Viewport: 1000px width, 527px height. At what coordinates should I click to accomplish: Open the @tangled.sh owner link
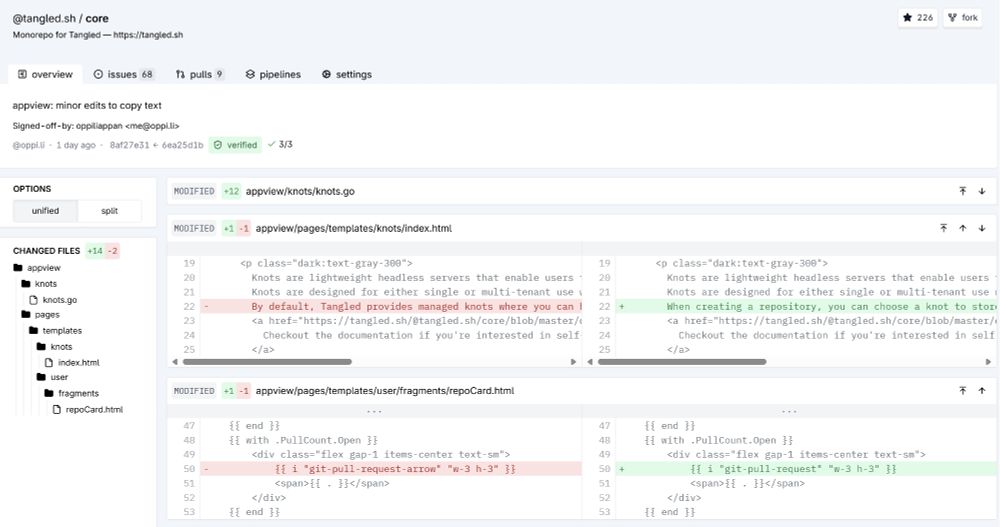click(44, 19)
